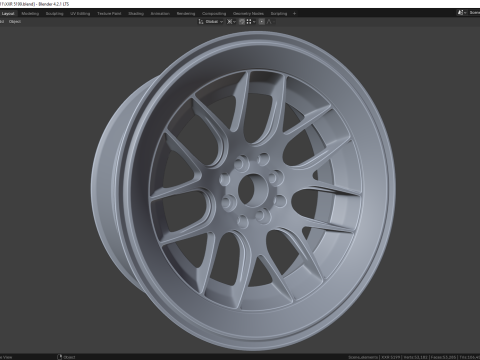Click the scene browse icon at top right
The height and width of the screenshot is (360, 480).
click(462, 13)
